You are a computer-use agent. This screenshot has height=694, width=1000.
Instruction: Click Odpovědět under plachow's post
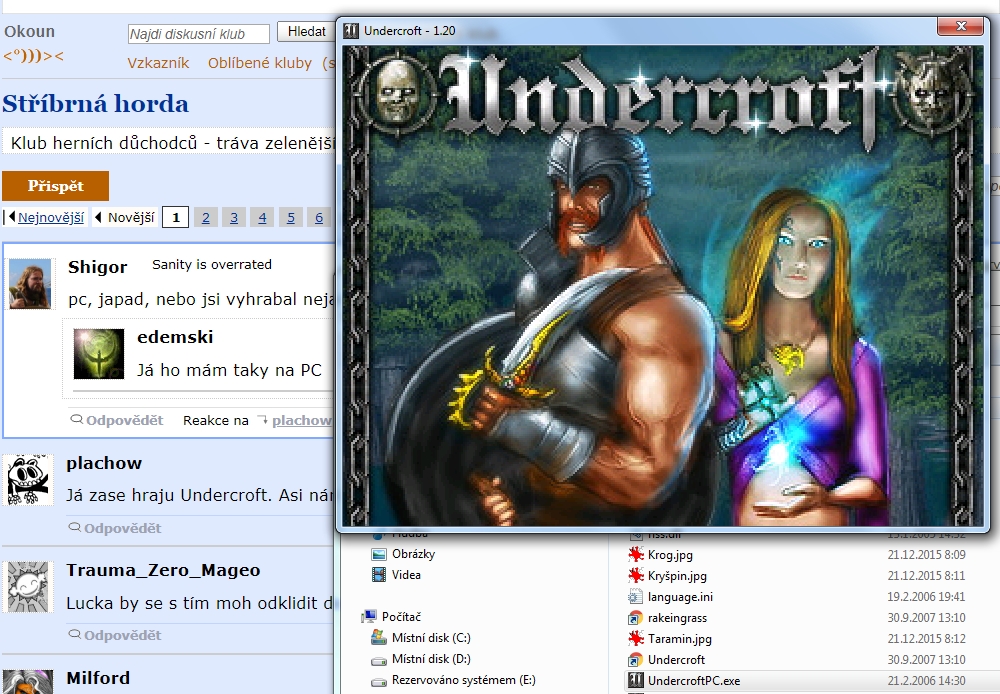point(122,528)
